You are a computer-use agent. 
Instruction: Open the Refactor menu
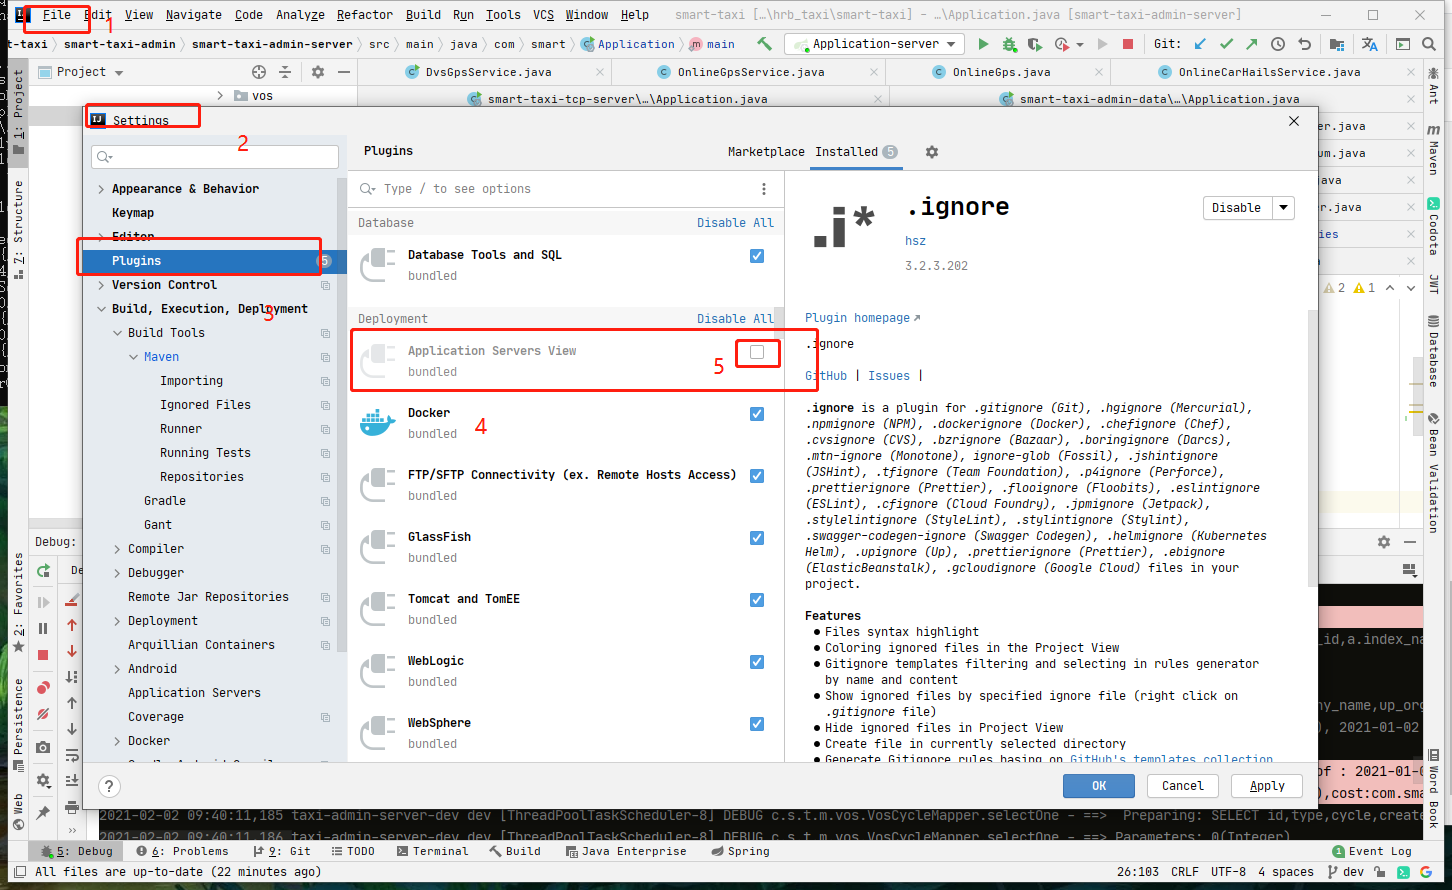coord(365,15)
